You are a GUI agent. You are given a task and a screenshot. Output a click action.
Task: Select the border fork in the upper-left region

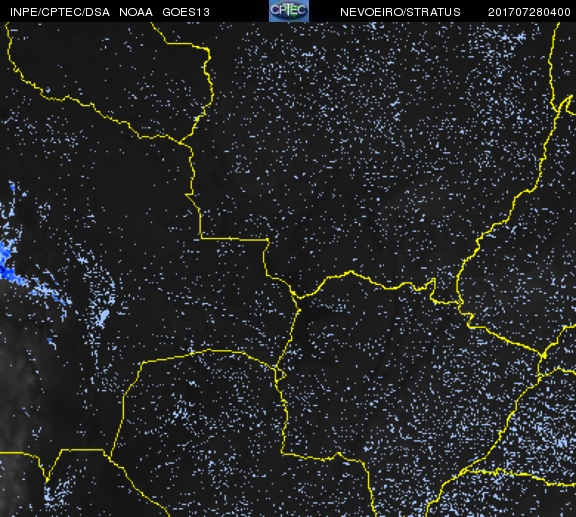(x=180, y=142)
